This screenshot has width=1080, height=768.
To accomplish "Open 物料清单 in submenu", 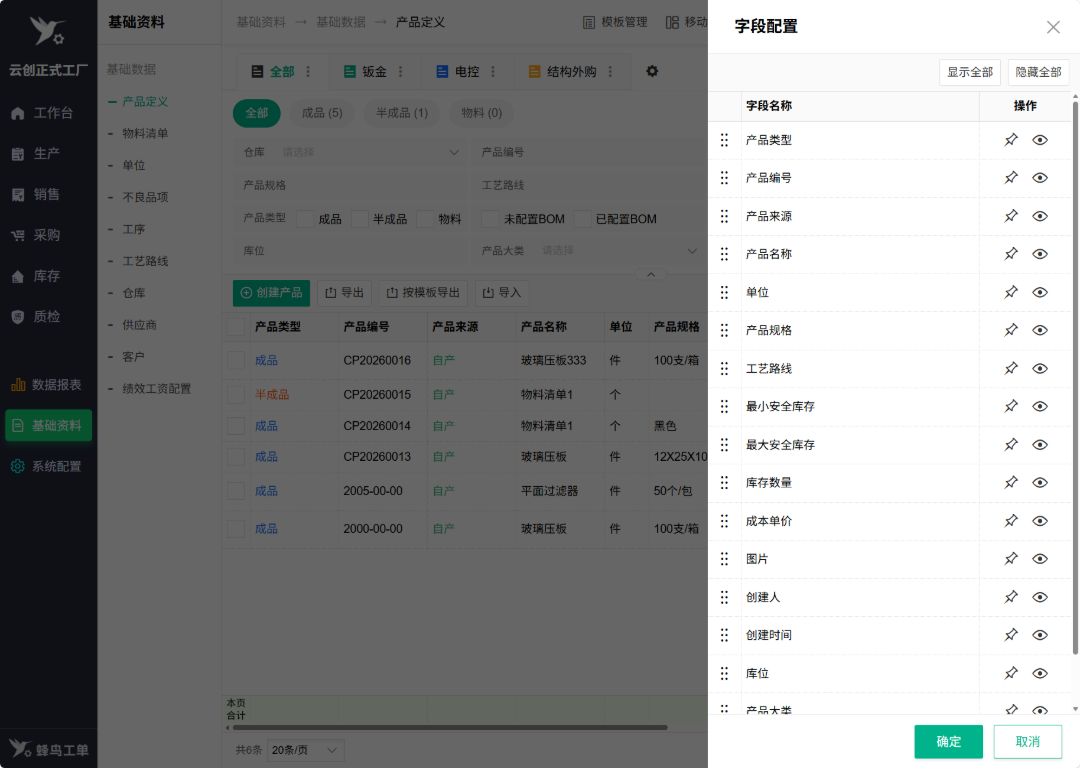I will click(145, 134).
